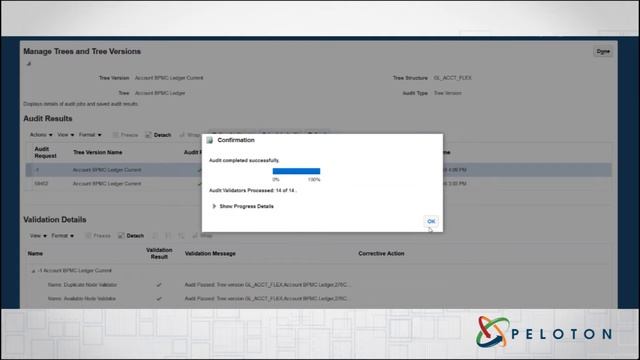Viewport: 640px width, 360px height.
Task: Click Detach in Audit Results toolbar
Action: pyautogui.click(x=158, y=135)
